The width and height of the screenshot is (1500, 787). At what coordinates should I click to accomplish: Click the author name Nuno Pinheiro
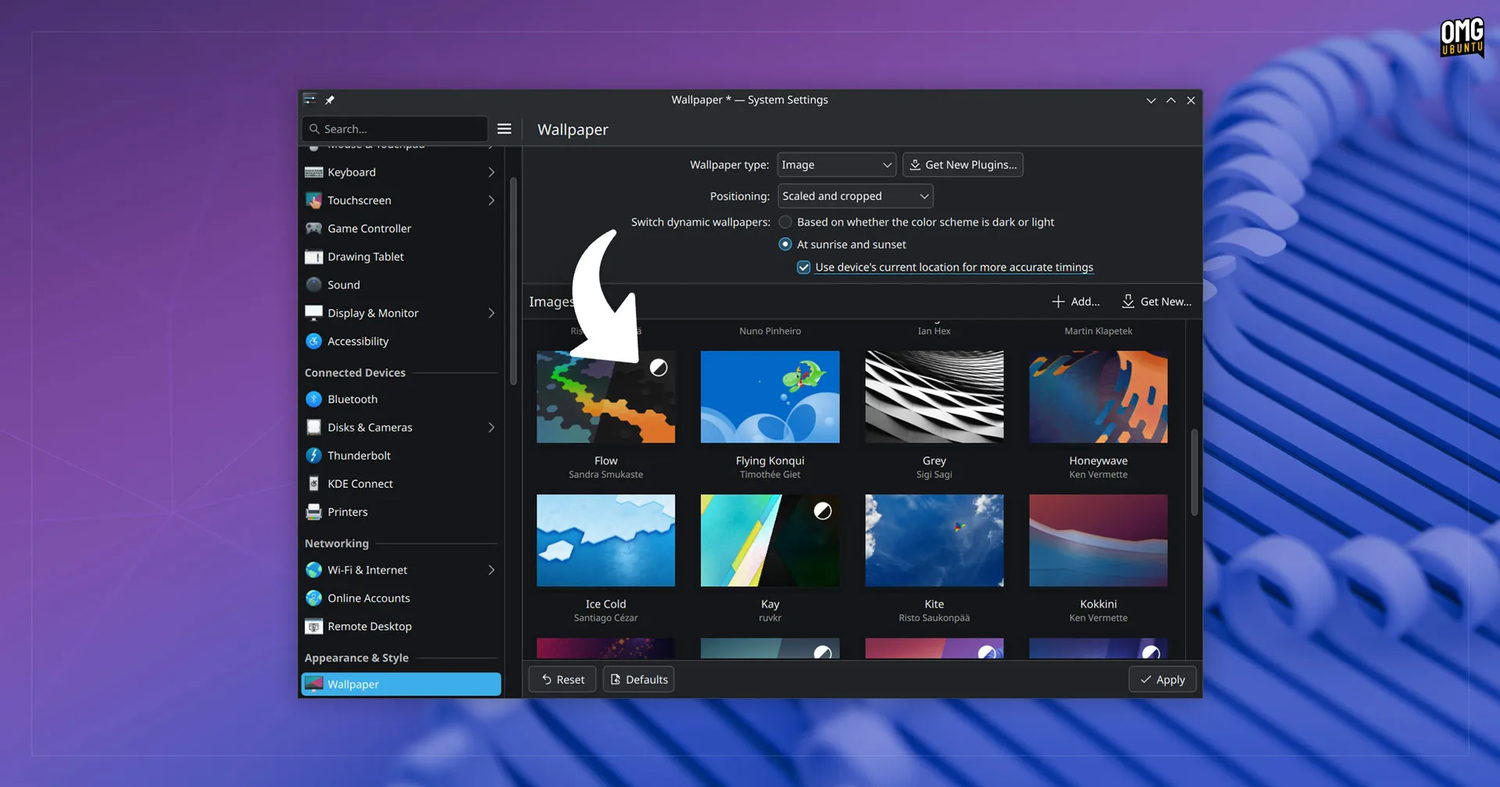coord(770,331)
